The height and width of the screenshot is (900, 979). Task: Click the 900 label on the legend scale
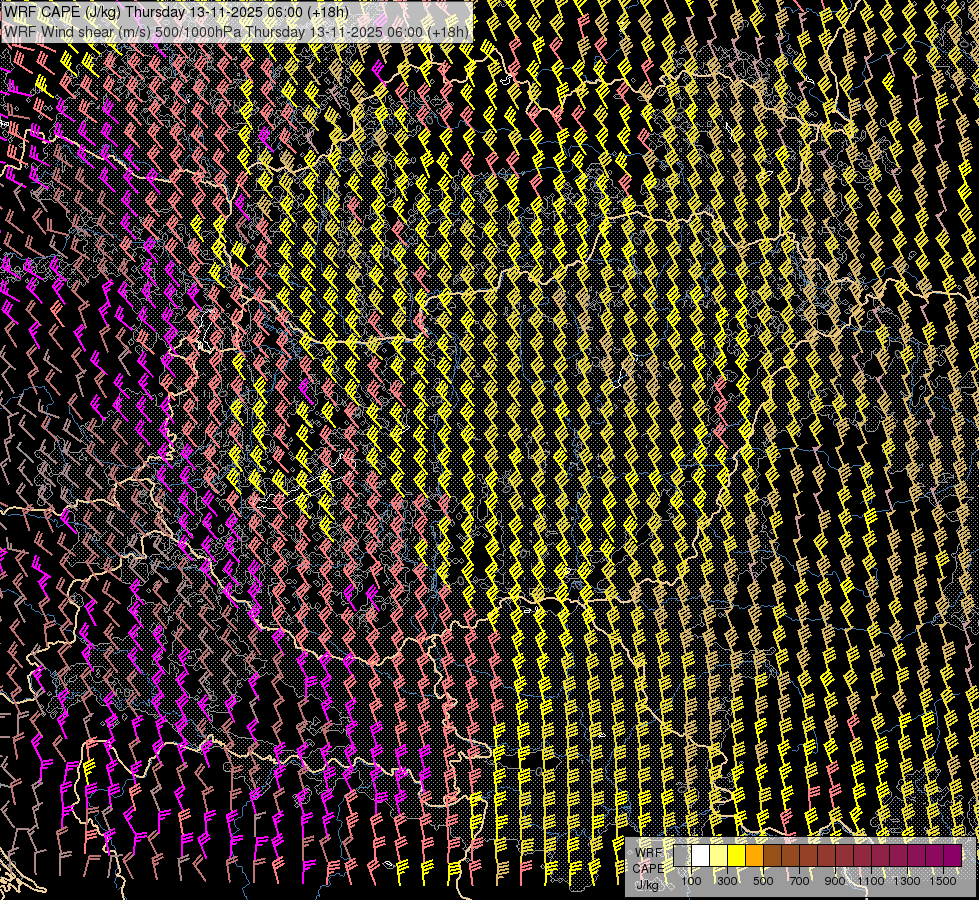tap(835, 881)
